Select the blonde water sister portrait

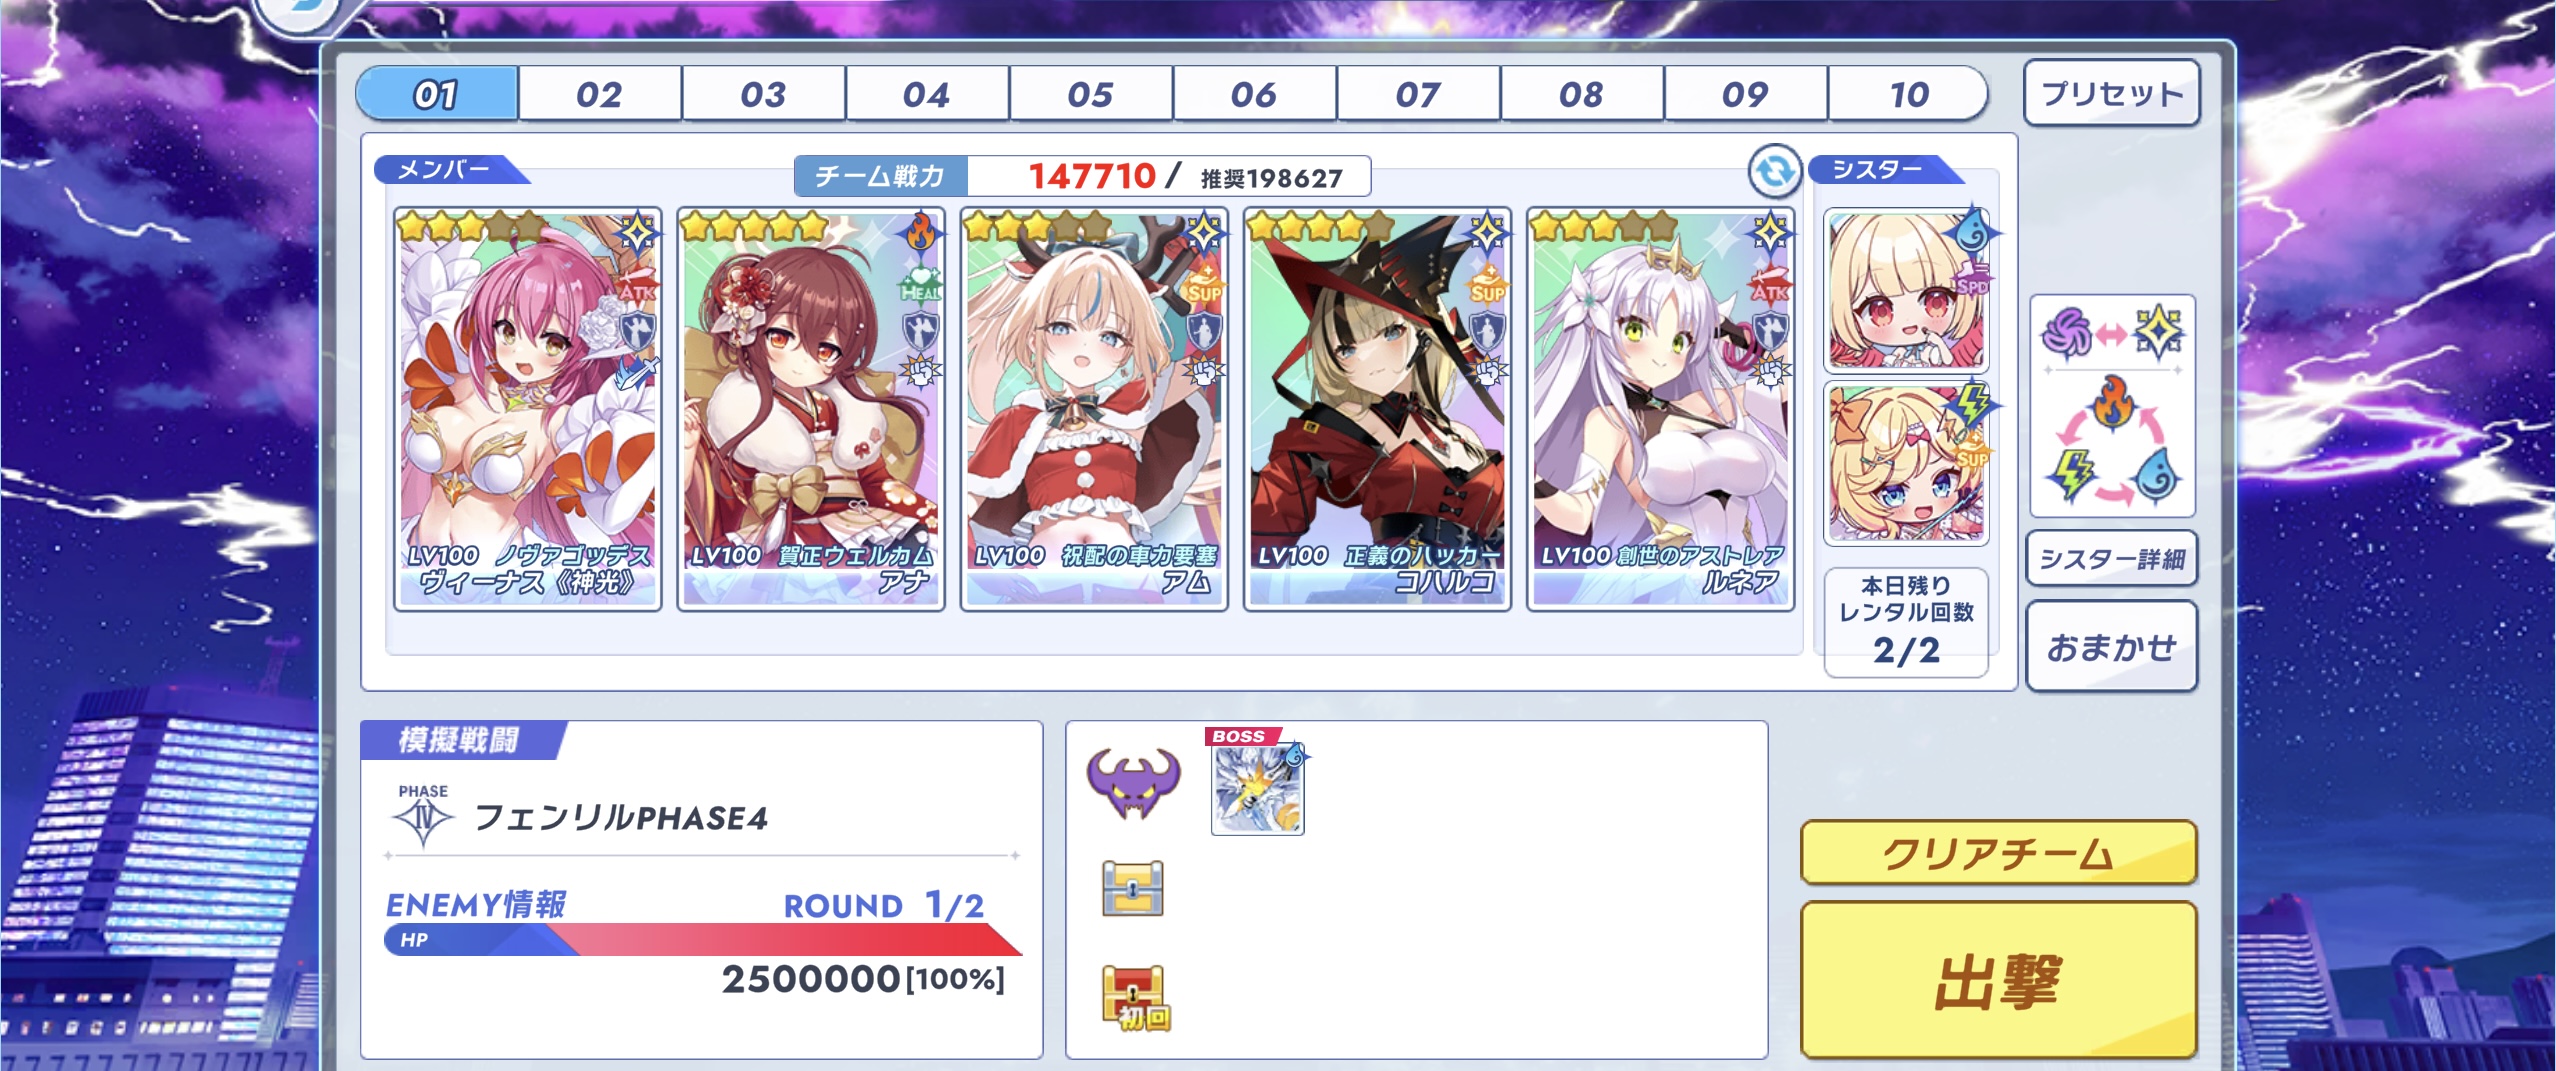1906,289
